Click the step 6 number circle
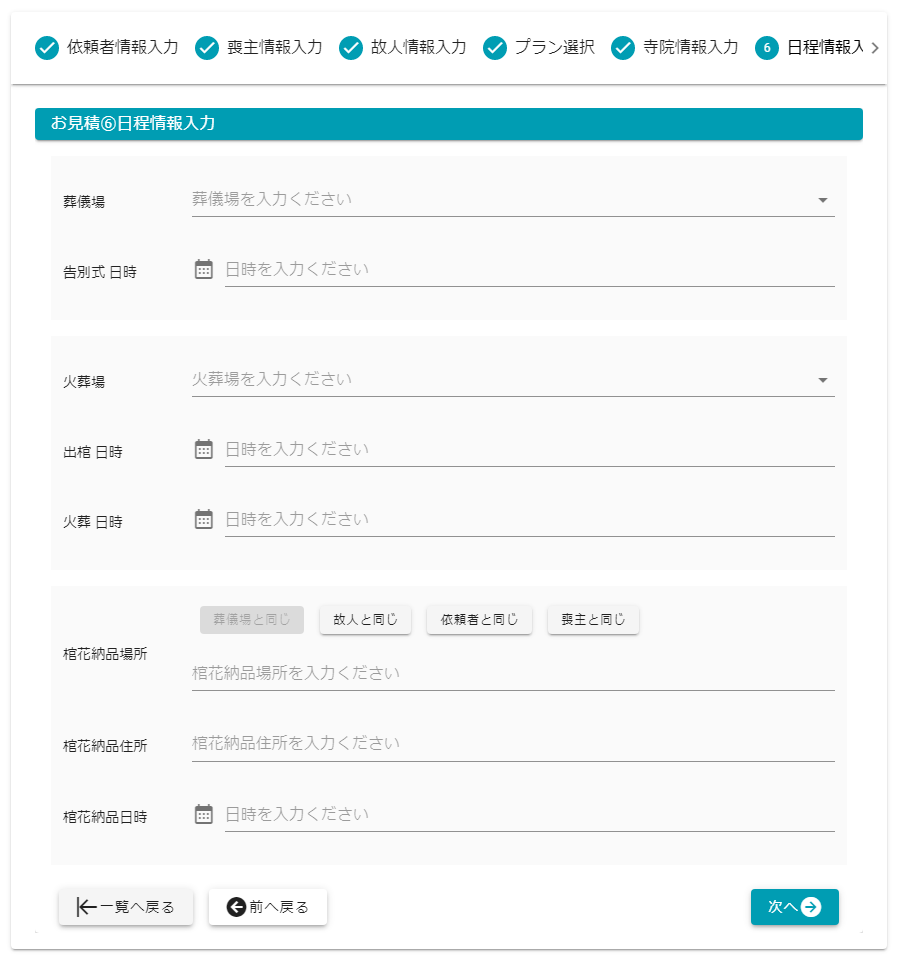912x972 pixels. pyautogui.click(x=767, y=48)
